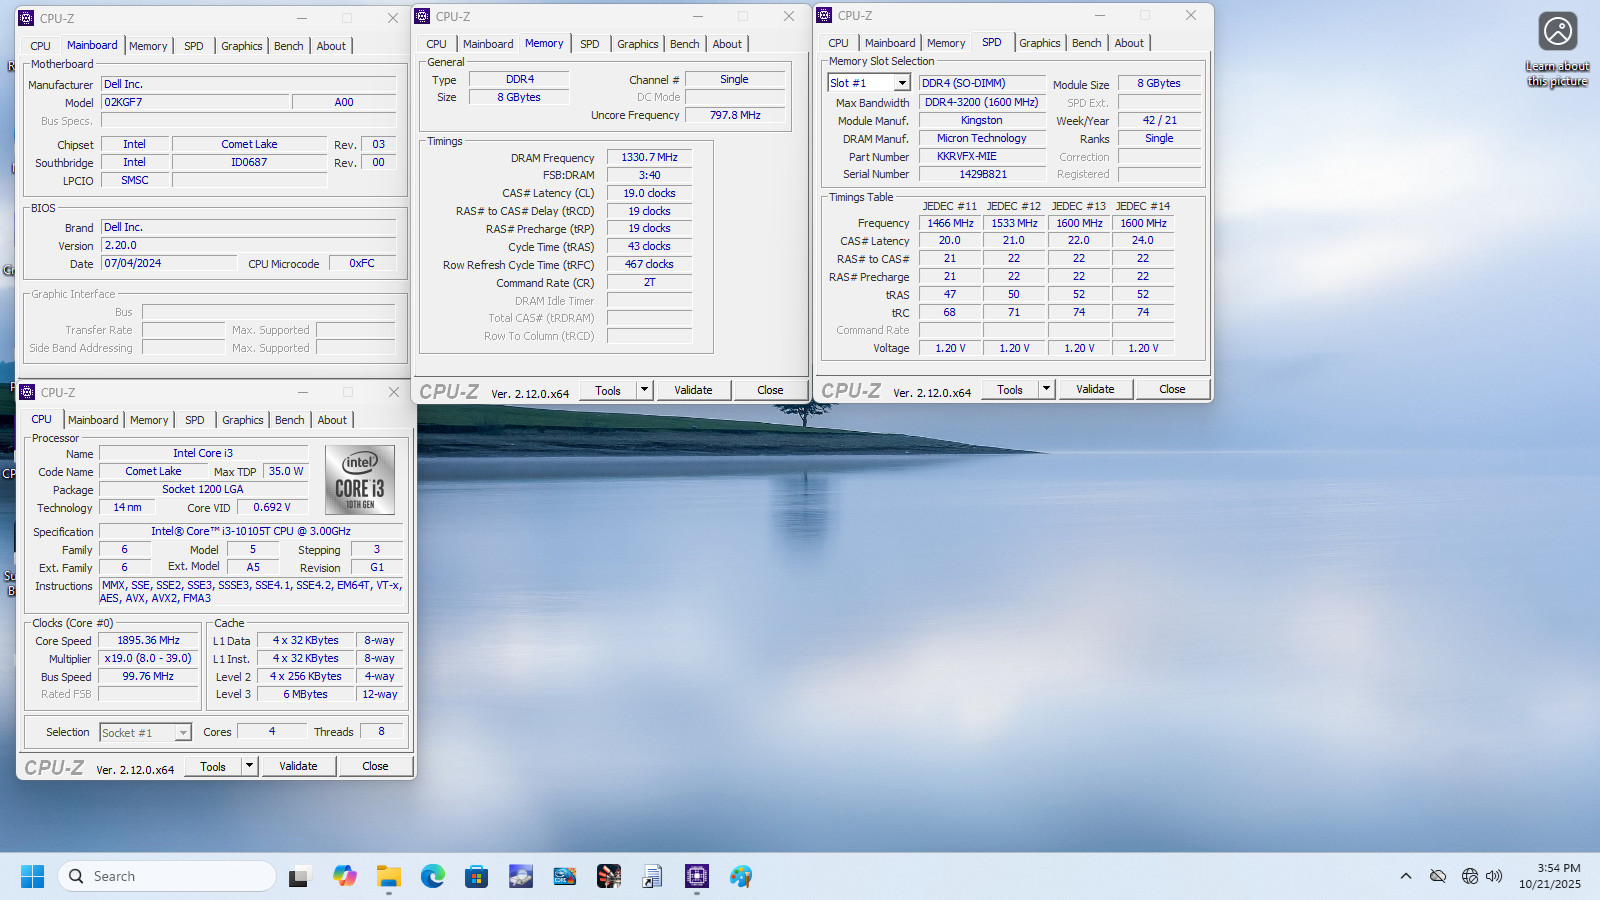Click the taskbar Search box
Image resolution: width=1600 pixels, height=900 pixels.
pyautogui.click(x=167, y=876)
